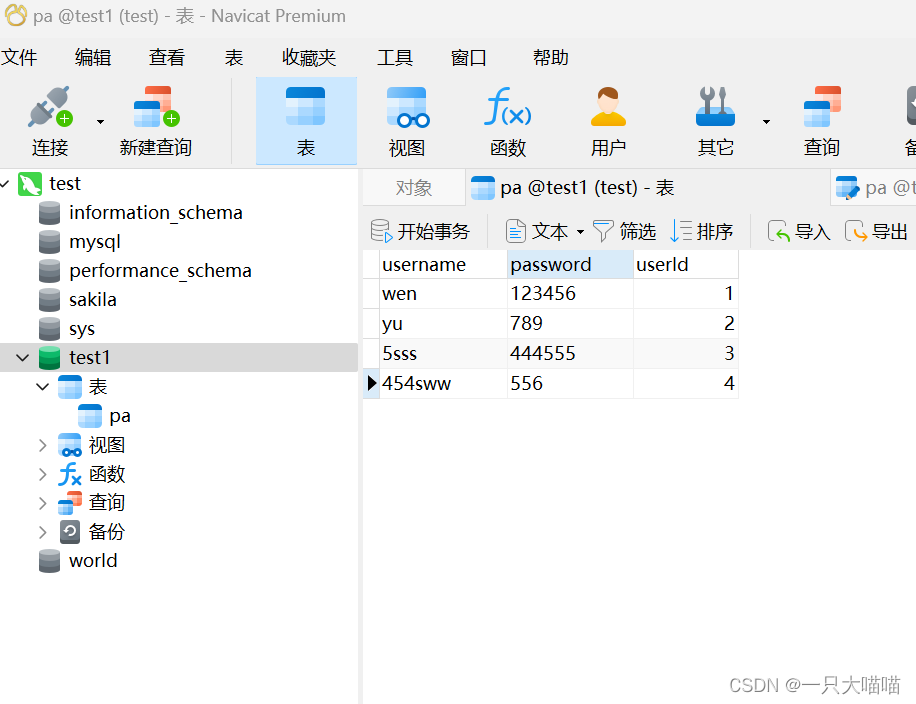This screenshot has width=916, height=704.
Task: Expand the dropdown arrow beside 连接
Action: click(x=98, y=119)
